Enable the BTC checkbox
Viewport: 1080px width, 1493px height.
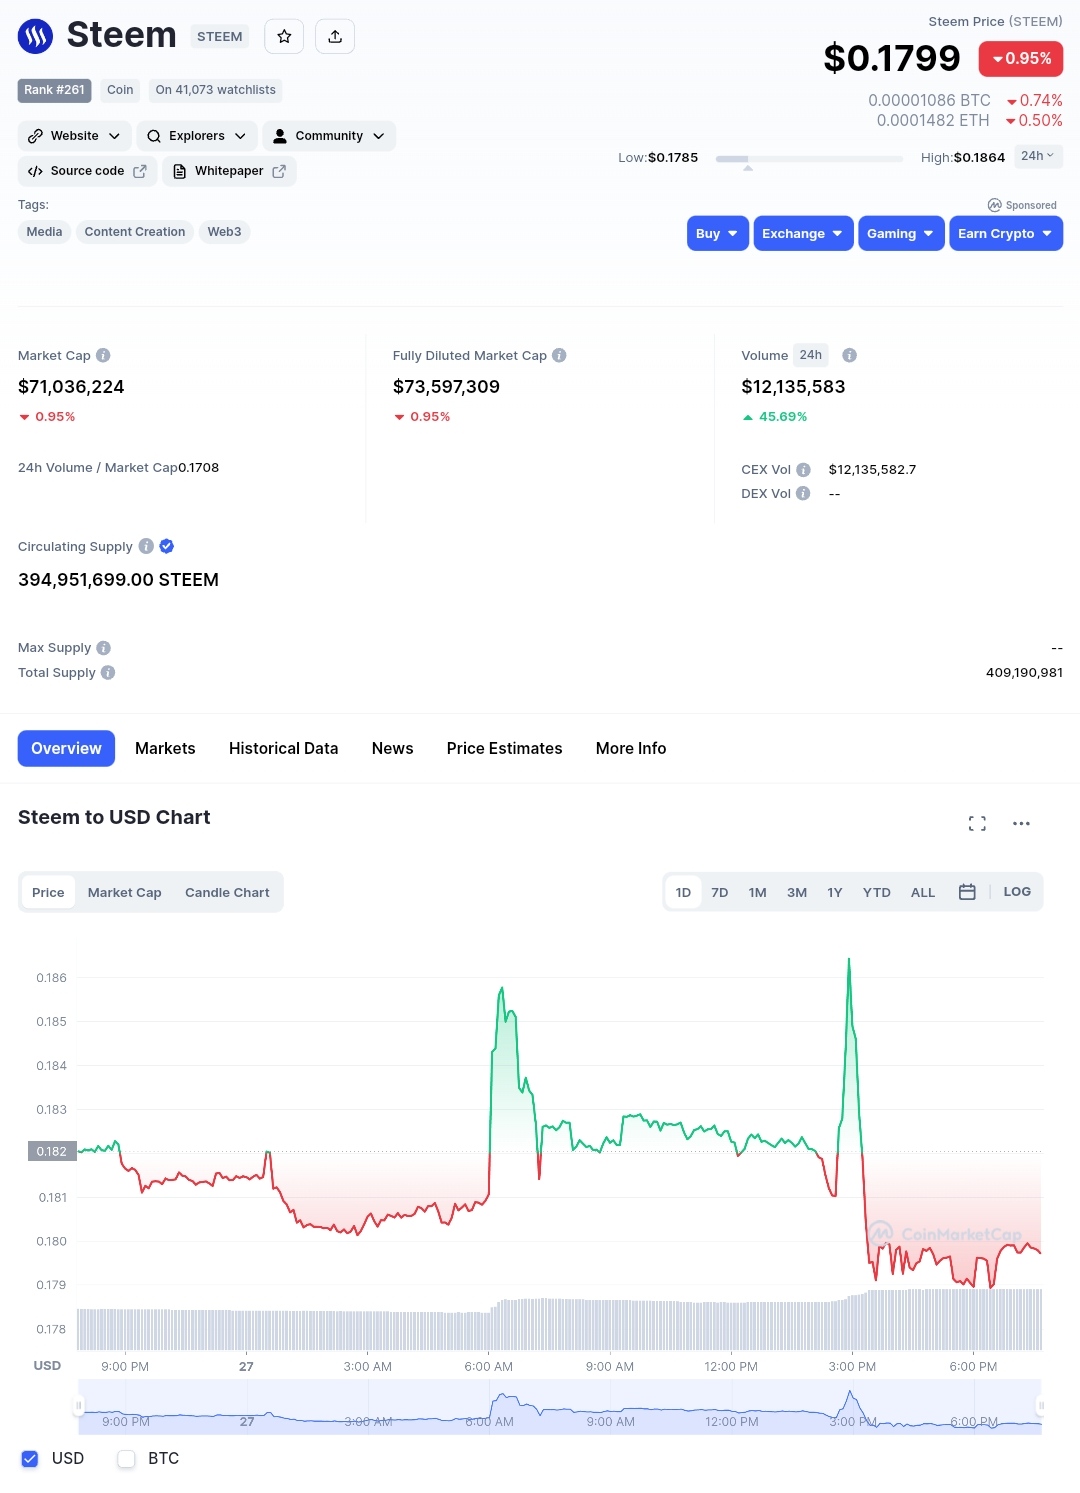(126, 1459)
